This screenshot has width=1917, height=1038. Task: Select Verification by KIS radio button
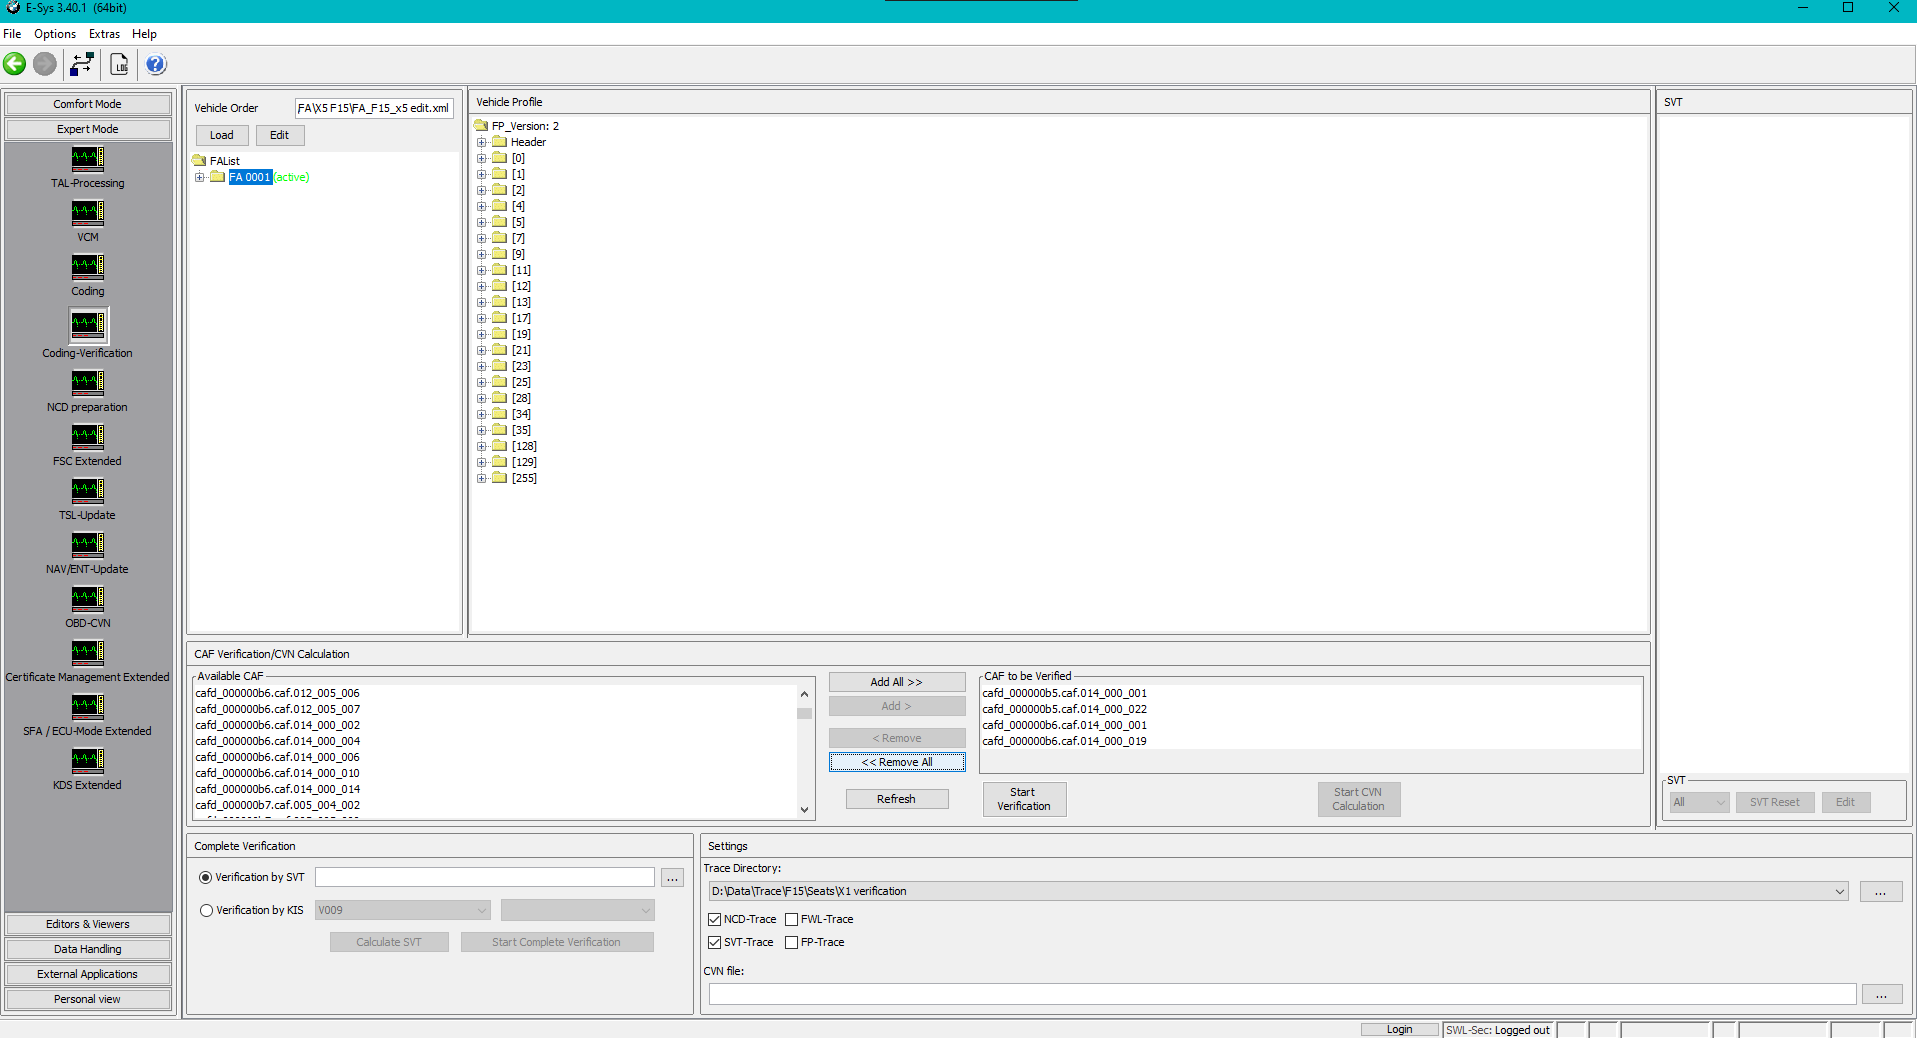(207, 911)
